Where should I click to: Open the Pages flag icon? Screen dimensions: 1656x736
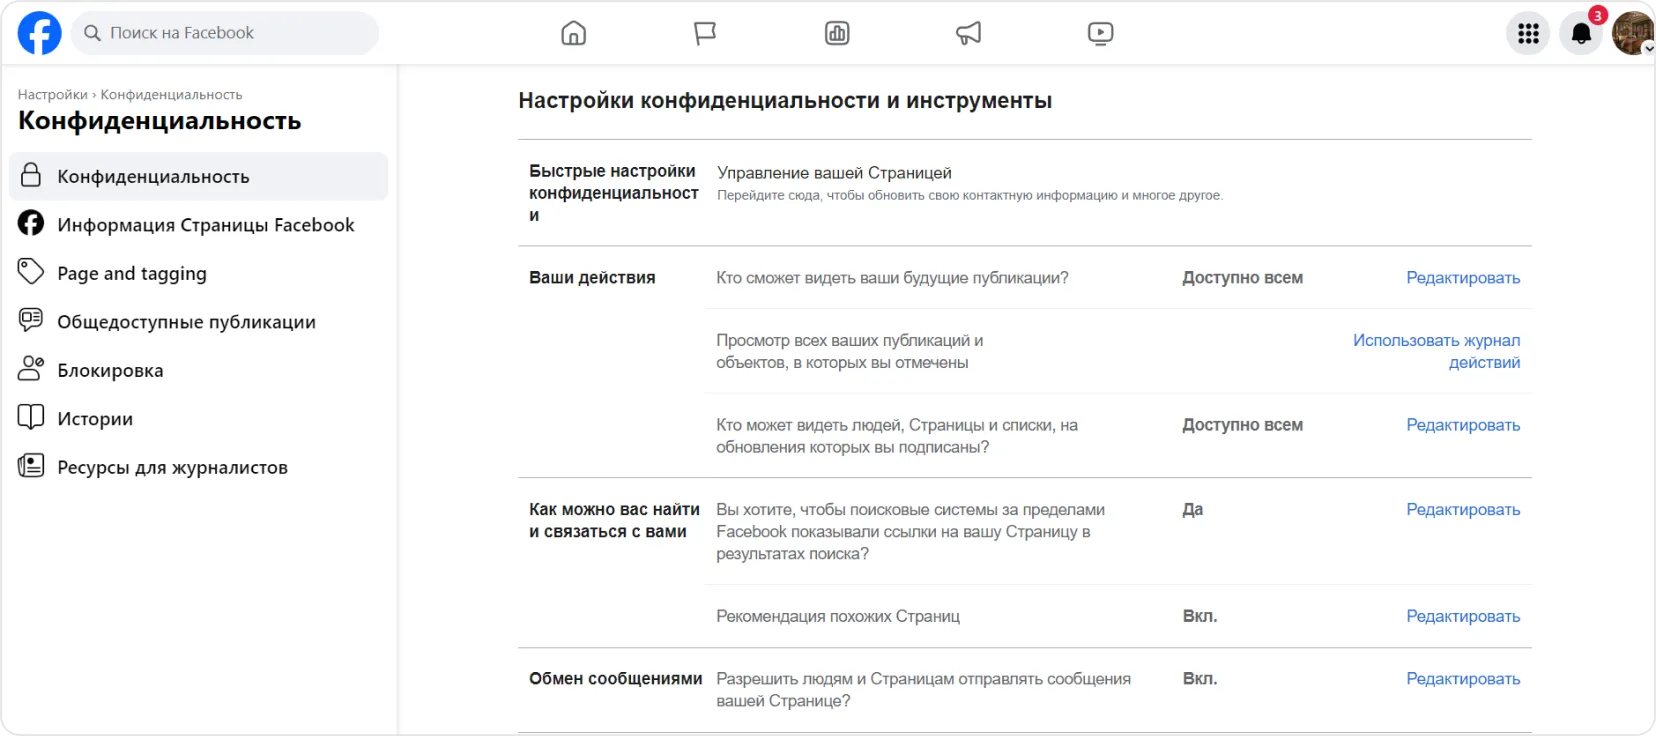[x=705, y=34]
